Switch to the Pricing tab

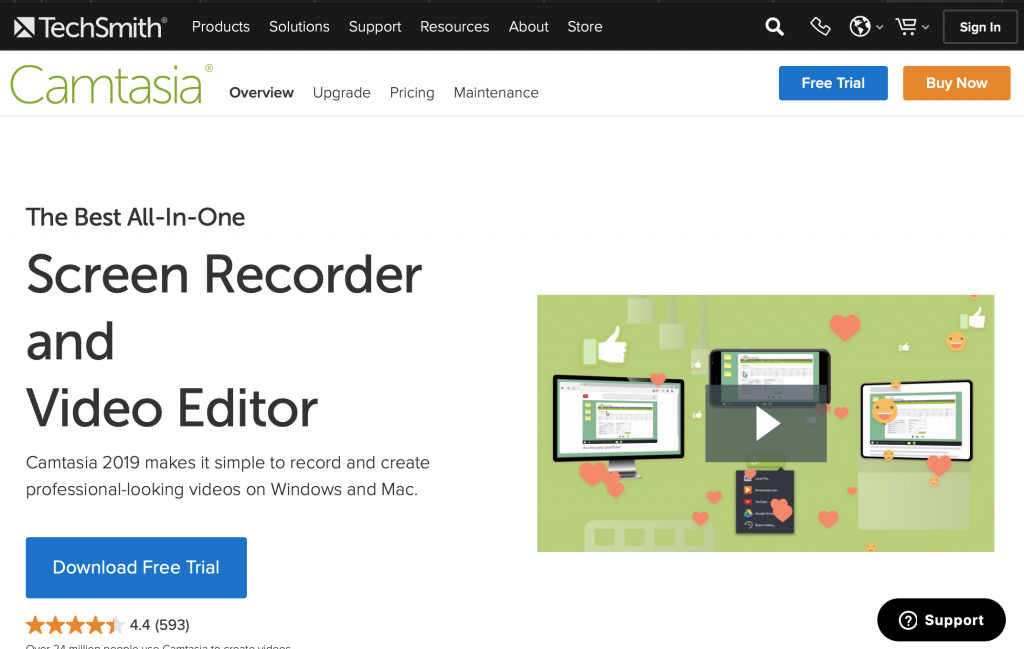coord(412,93)
